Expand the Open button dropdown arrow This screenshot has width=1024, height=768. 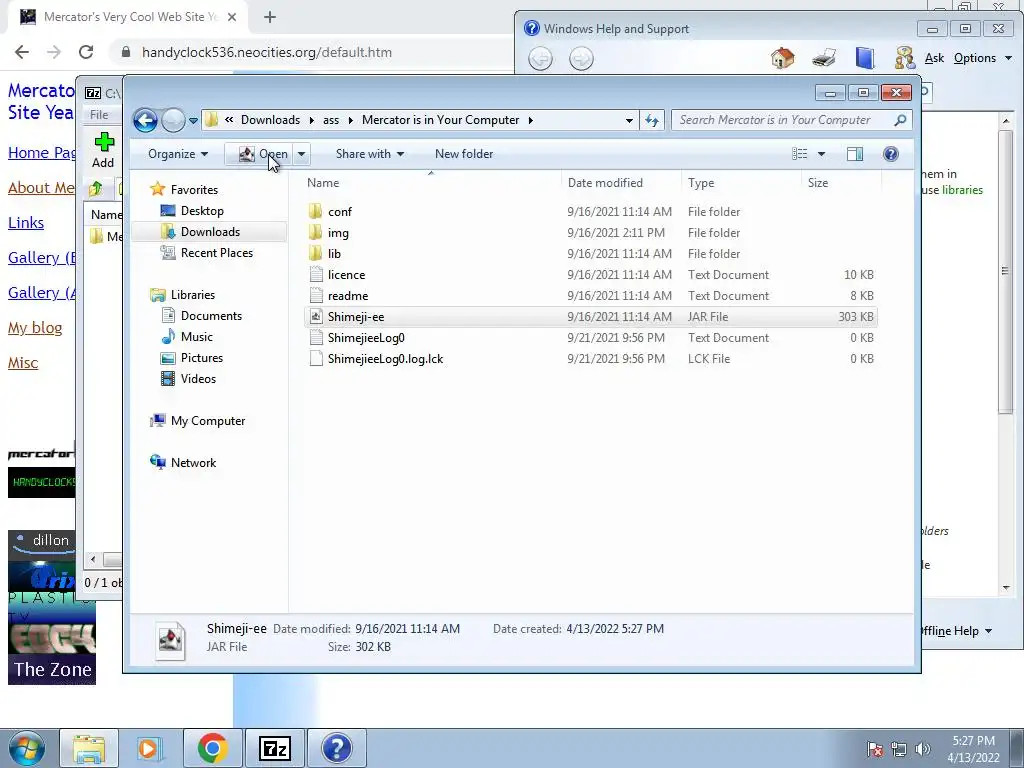tap(301, 154)
